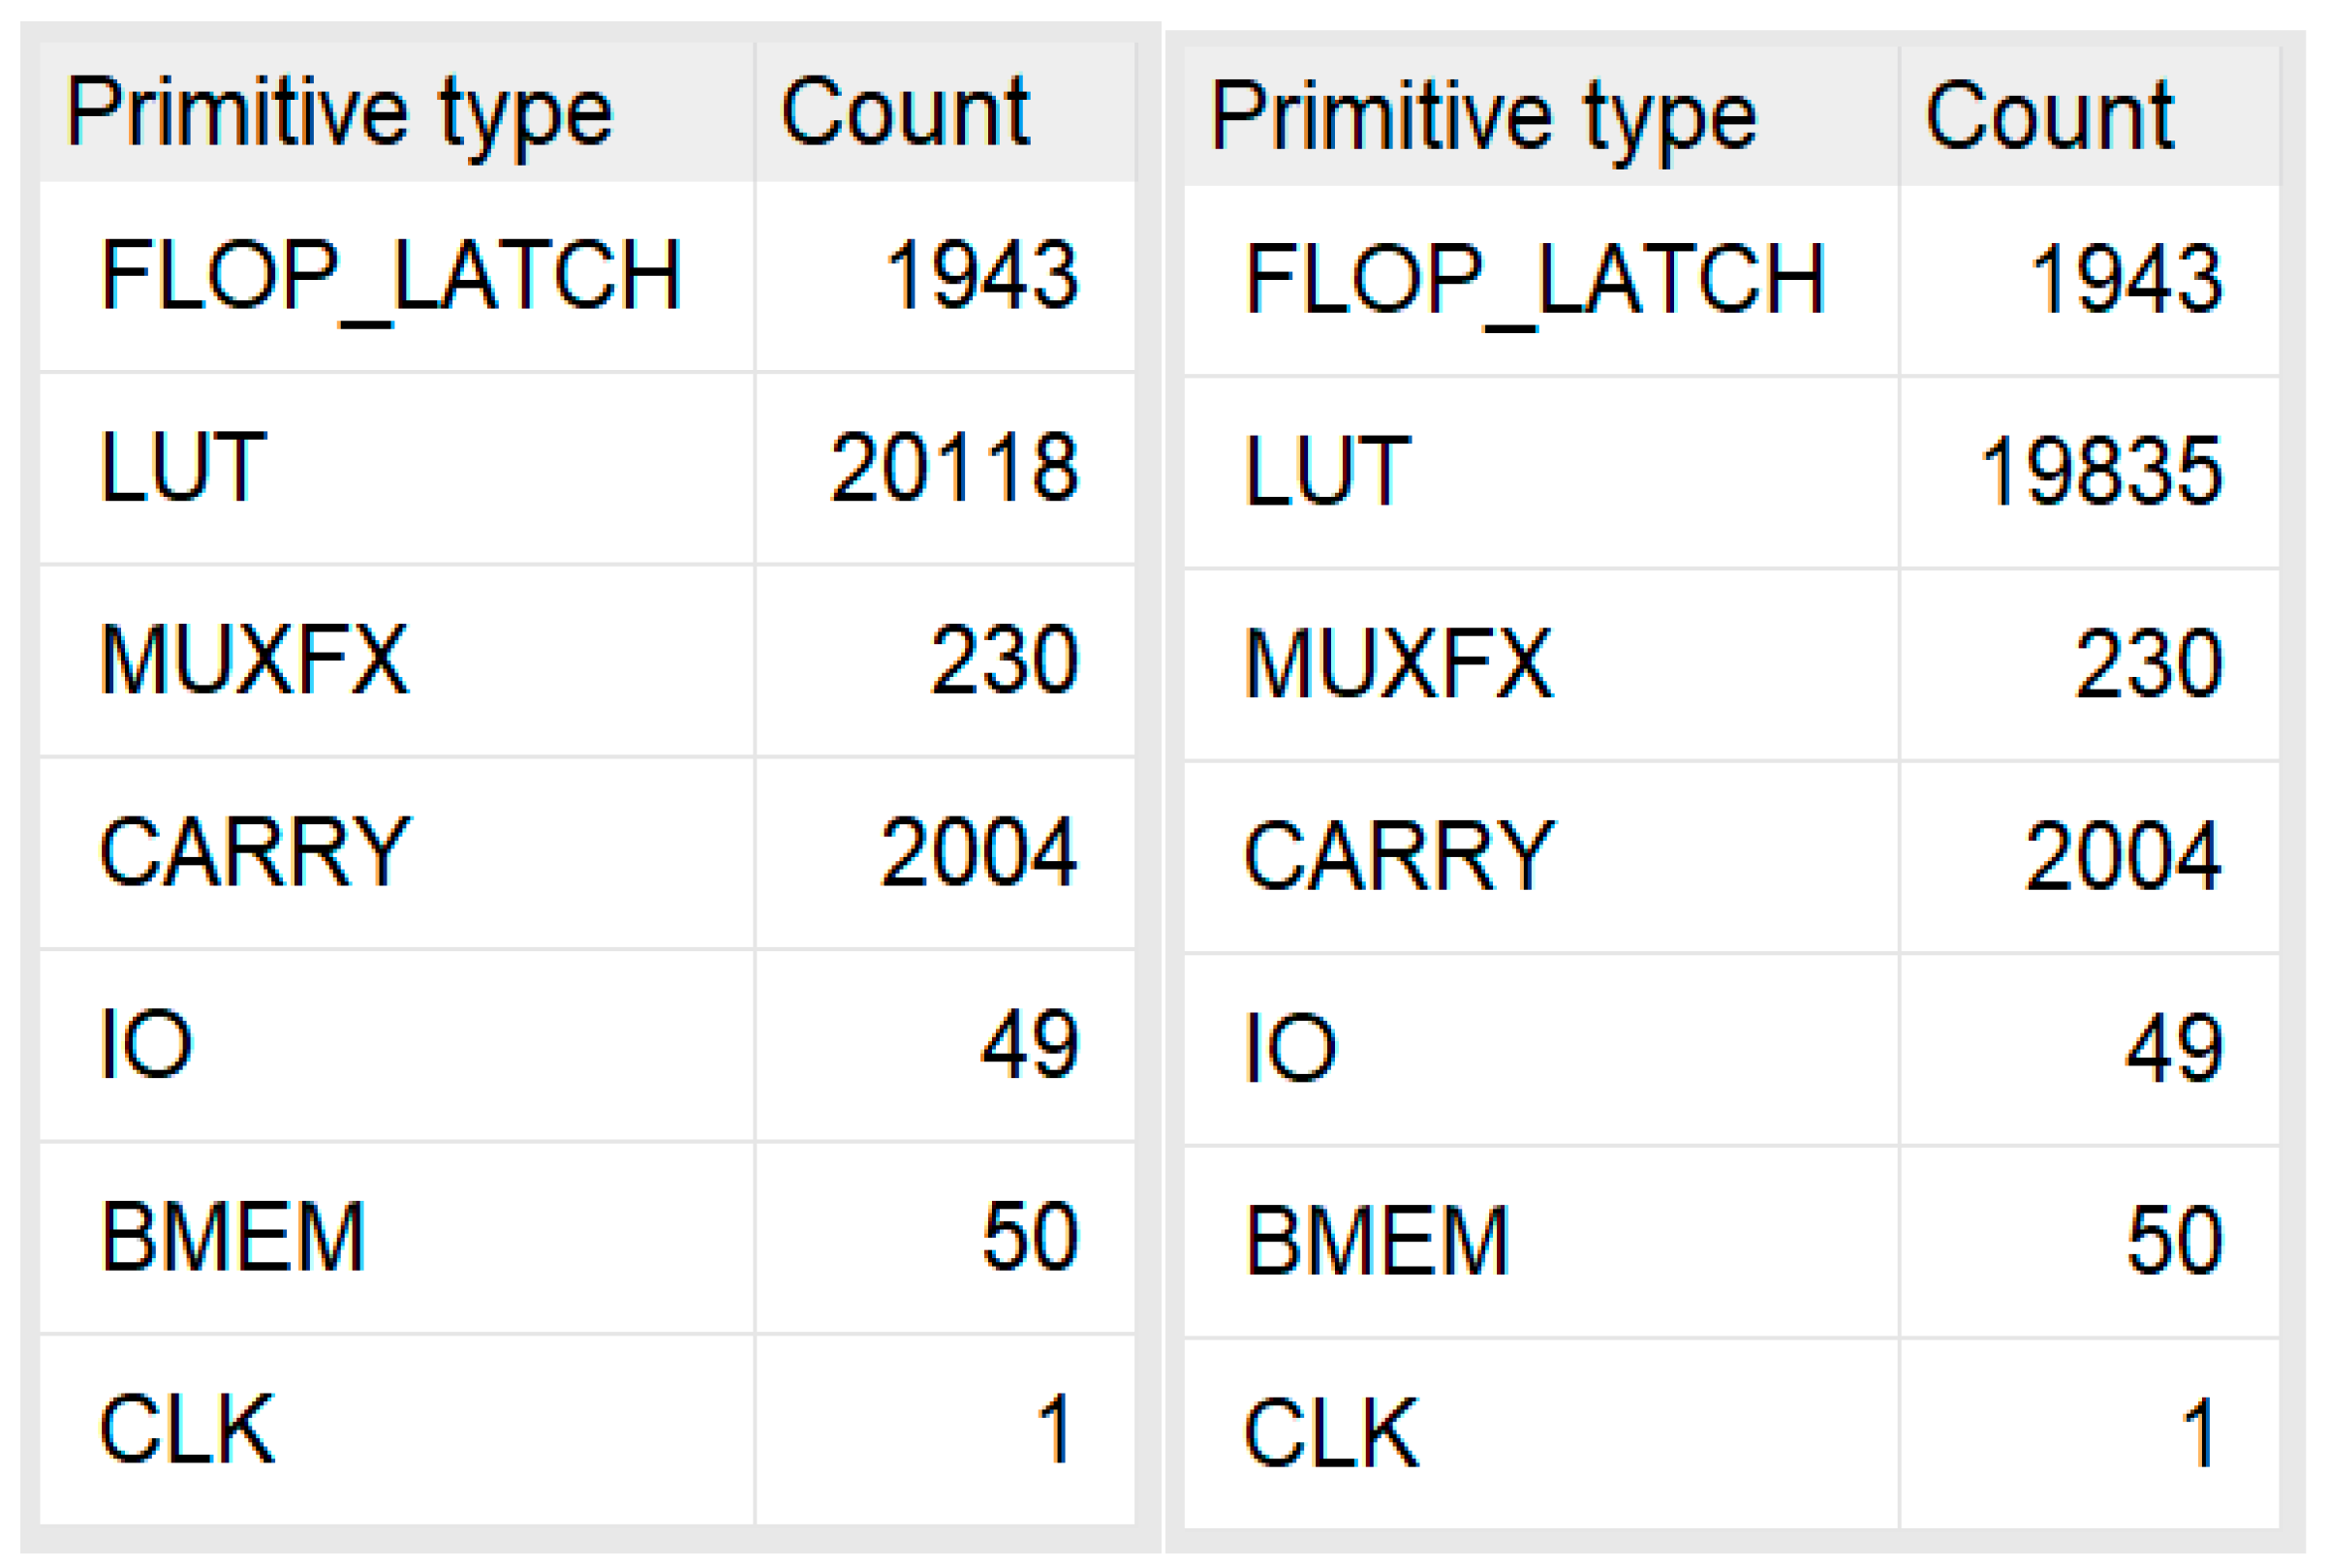Click the LUT count value 20118
The width and height of the screenshot is (2329, 1568).
point(954,467)
